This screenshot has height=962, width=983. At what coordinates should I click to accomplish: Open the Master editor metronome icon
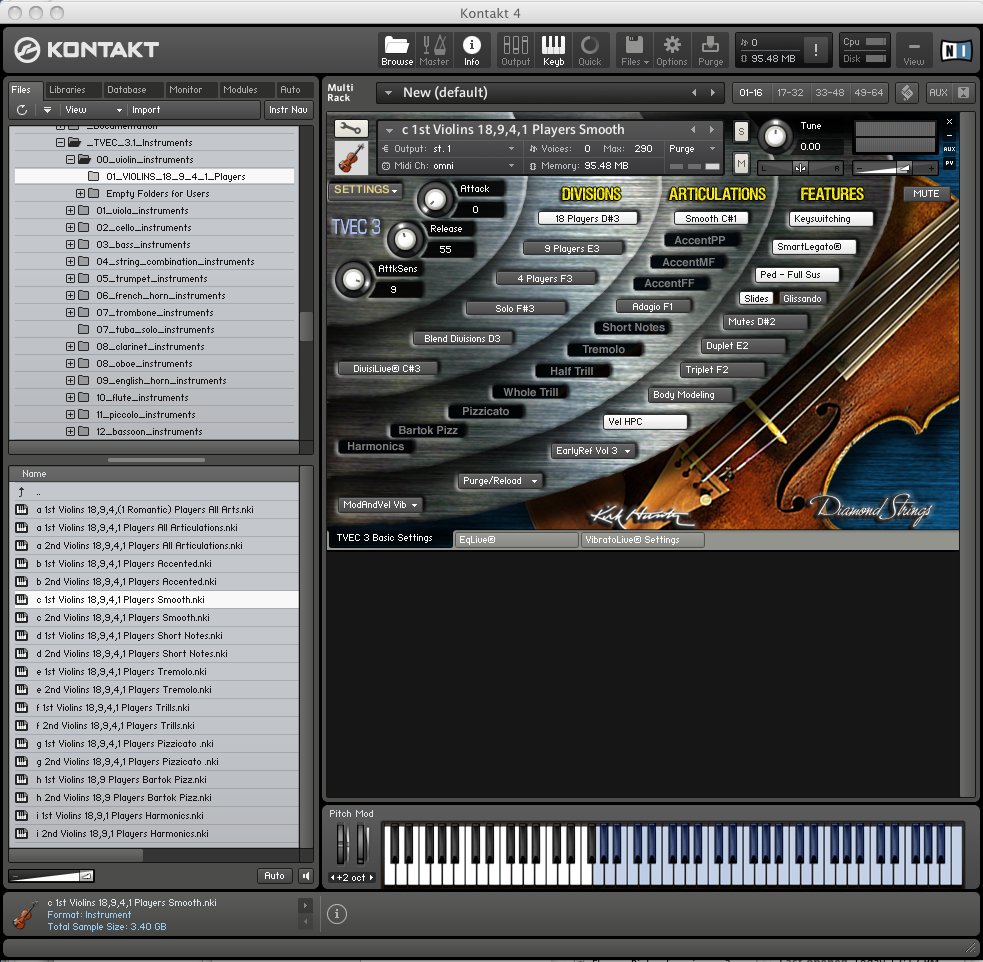[x=434, y=50]
